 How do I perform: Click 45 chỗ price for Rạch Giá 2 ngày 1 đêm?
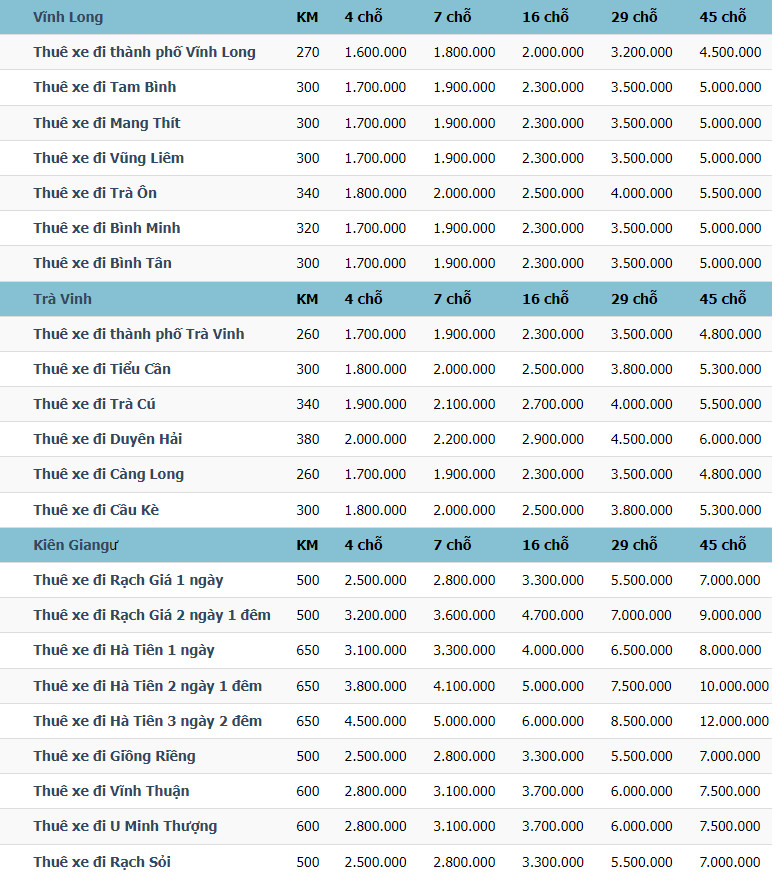[730, 615]
